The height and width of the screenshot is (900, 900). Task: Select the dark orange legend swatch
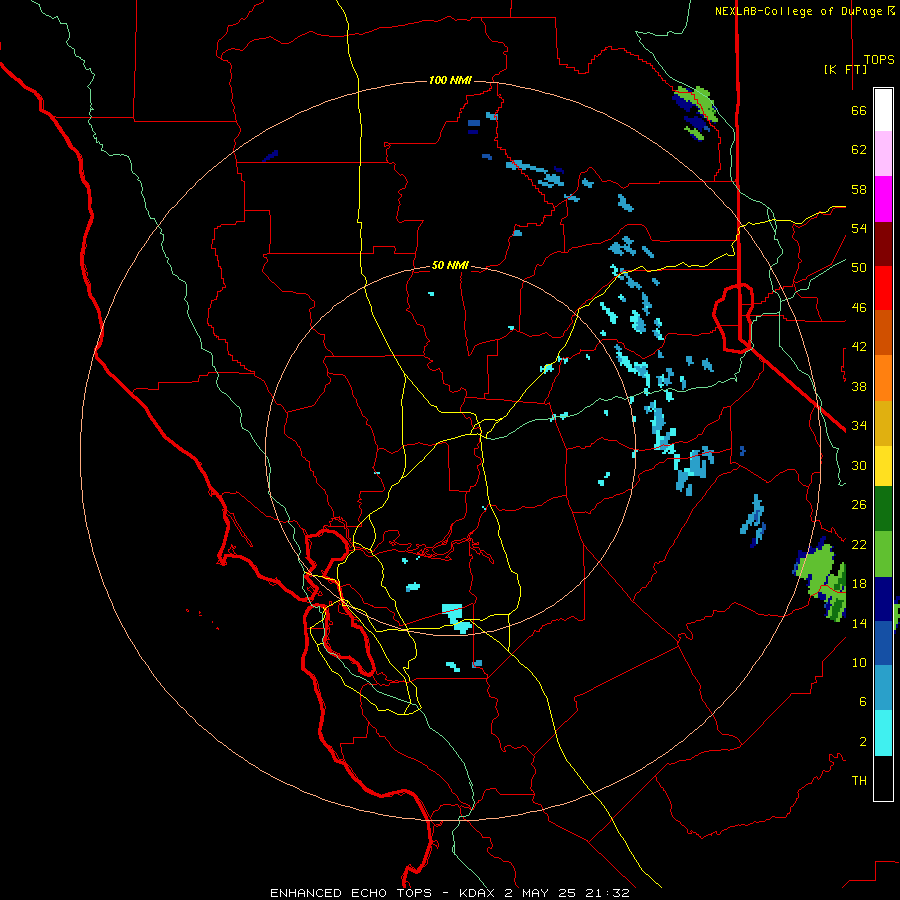point(883,333)
